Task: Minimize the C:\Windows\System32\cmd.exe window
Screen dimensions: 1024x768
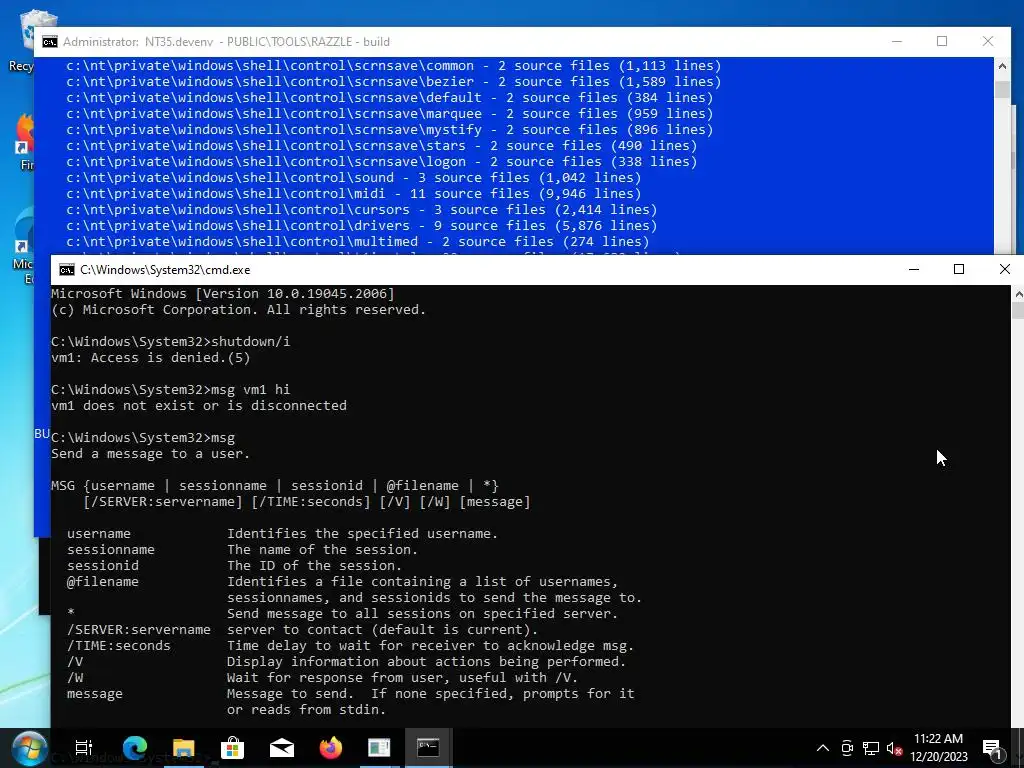Action: 914,269
